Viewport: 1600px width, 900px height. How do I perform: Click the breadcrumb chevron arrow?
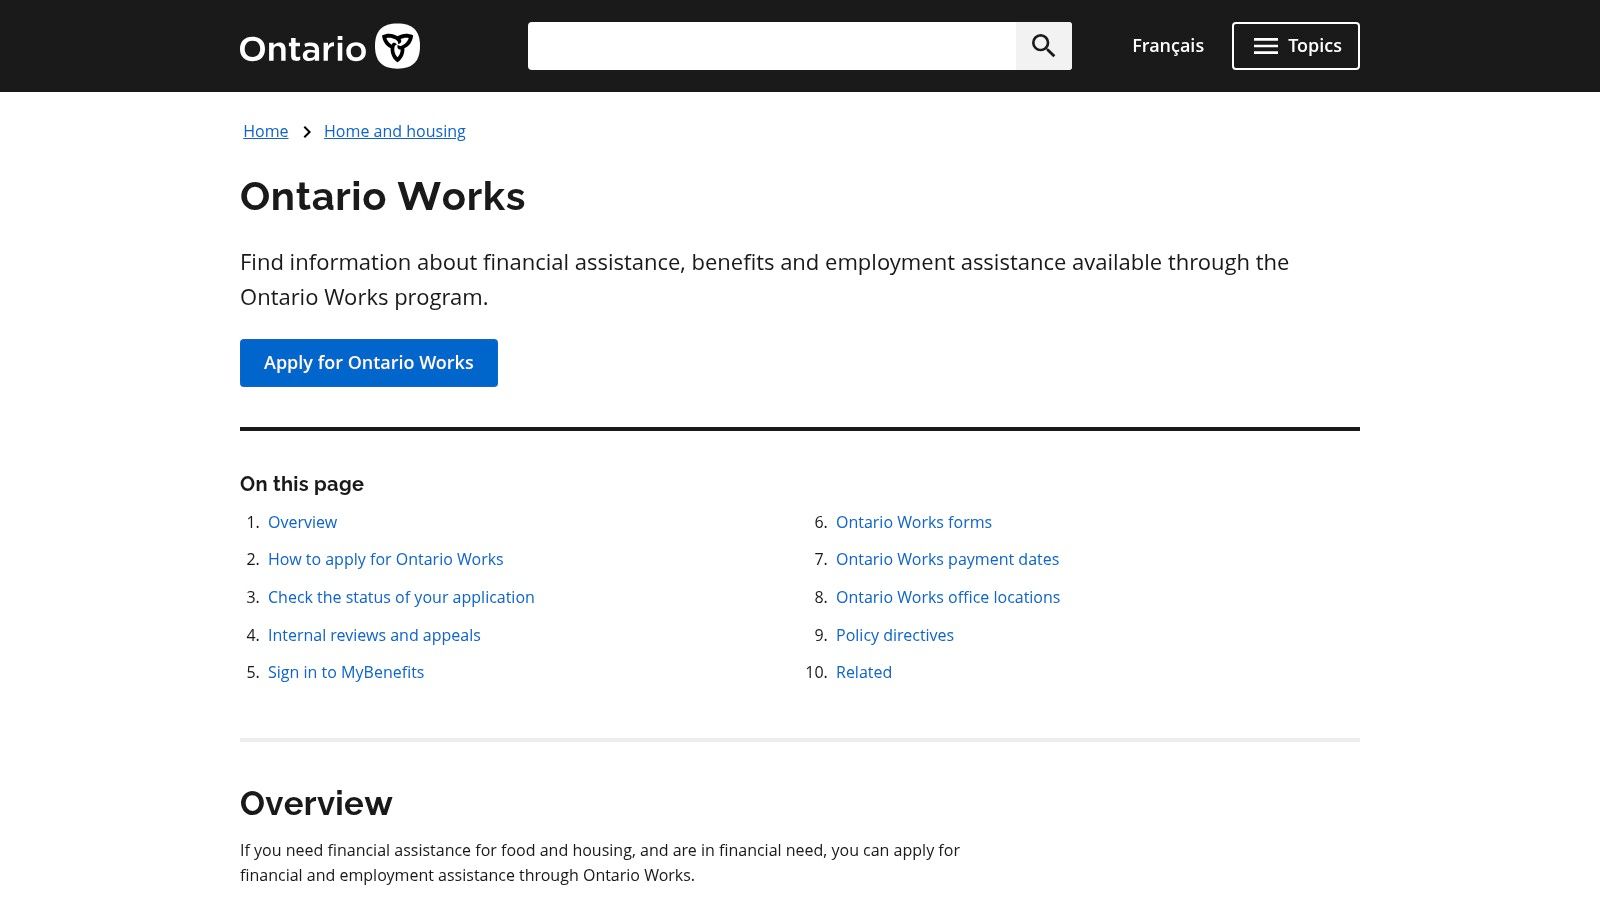pyautogui.click(x=307, y=131)
